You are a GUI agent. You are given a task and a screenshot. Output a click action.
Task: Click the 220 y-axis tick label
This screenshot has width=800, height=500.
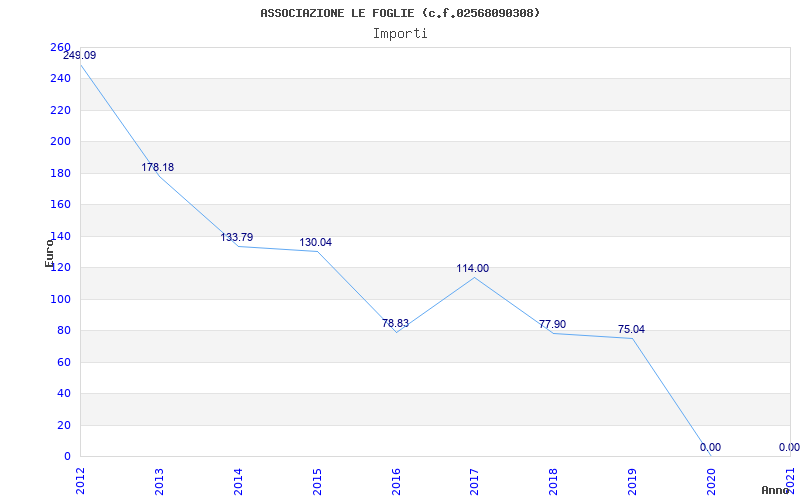(x=60, y=110)
